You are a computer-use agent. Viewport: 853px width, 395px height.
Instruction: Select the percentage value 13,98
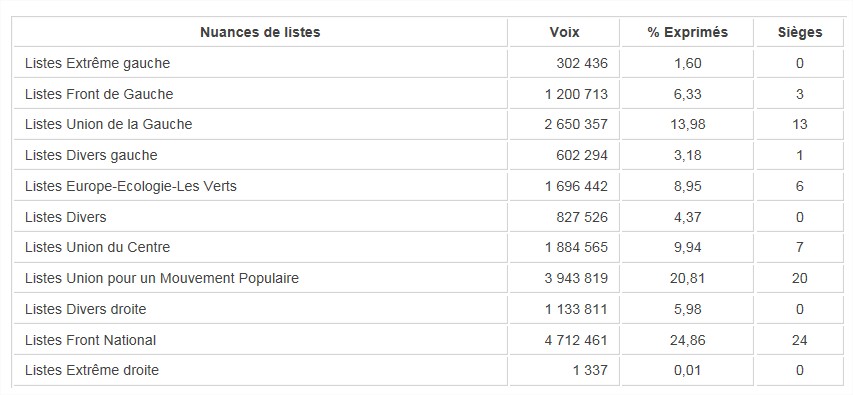pos(687,125)
